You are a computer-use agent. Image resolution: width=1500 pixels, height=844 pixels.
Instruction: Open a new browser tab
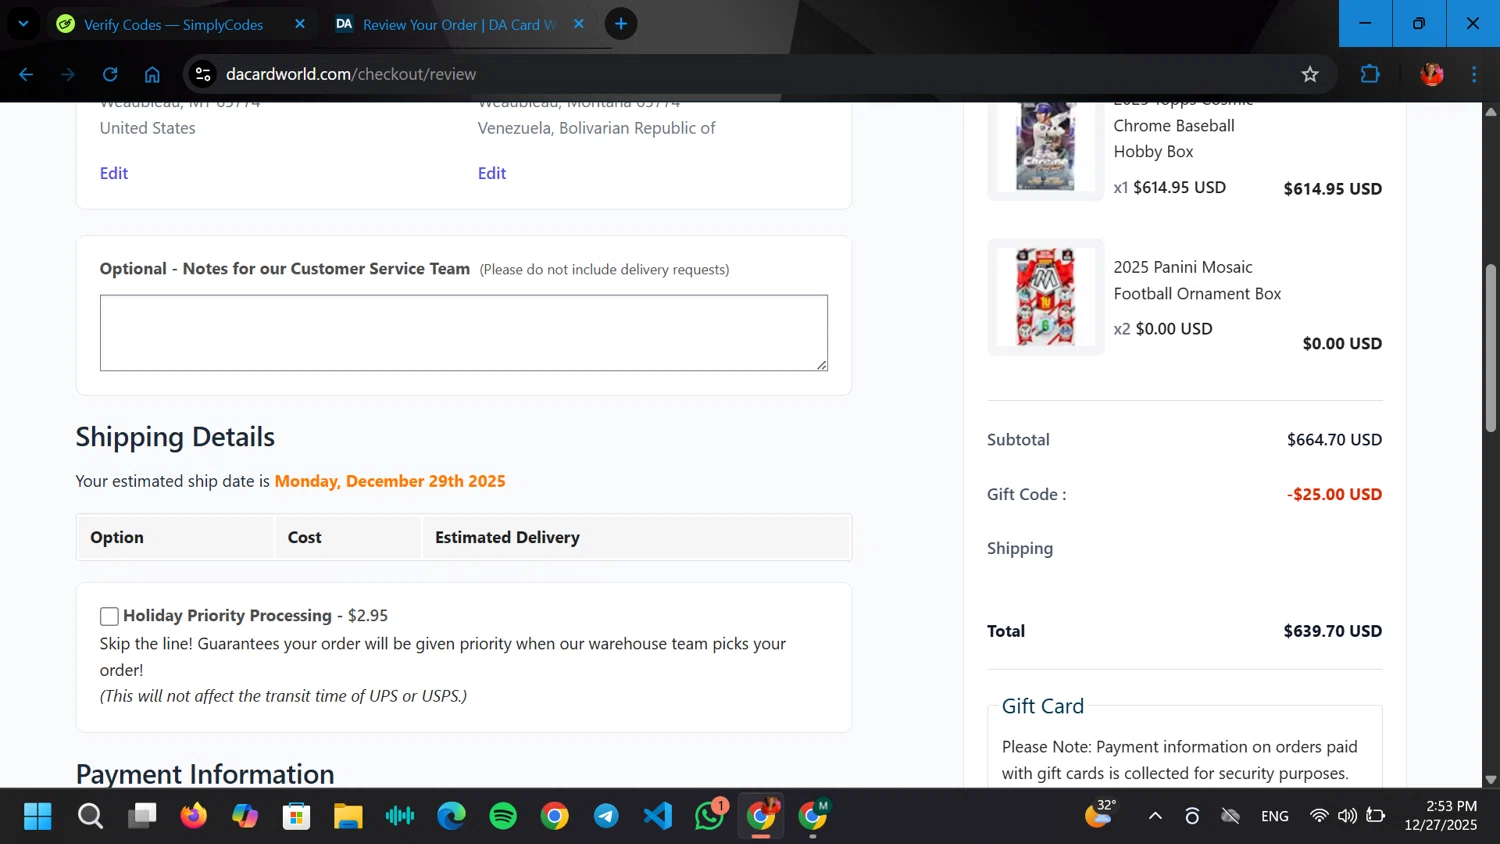pyautogui.click(x=621, y=24)
